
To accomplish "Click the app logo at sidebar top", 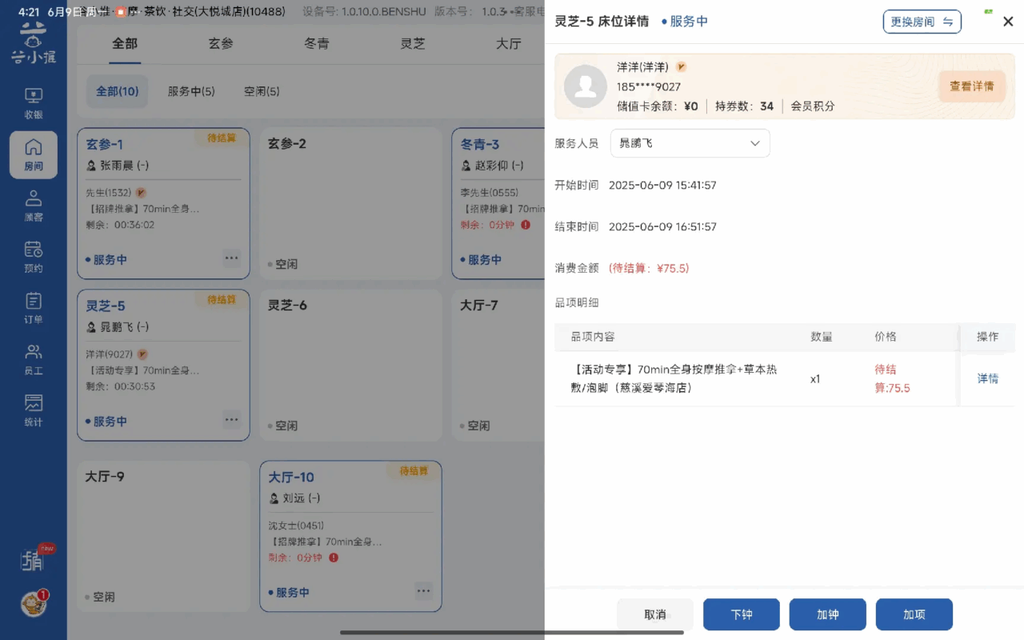I will coord(33,43).
